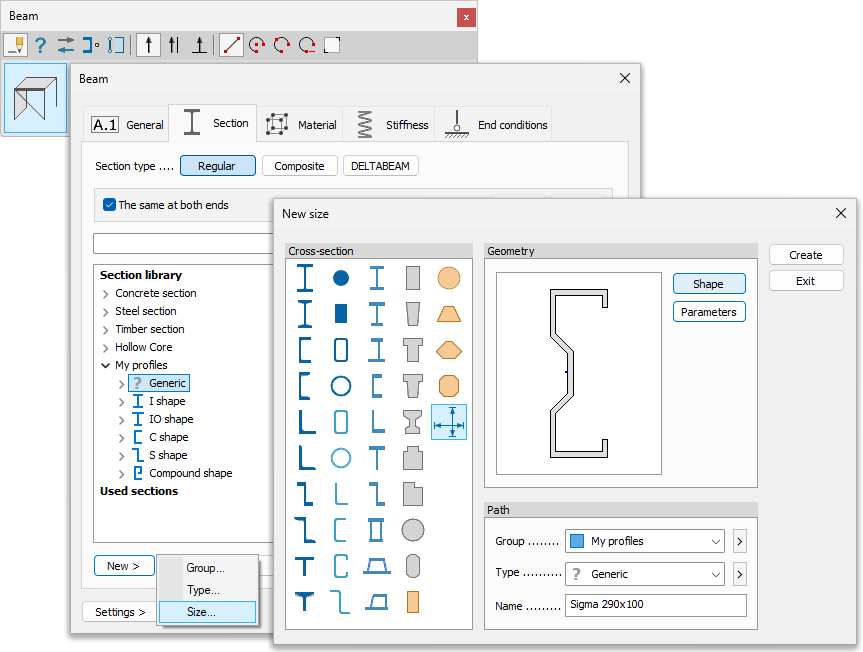Select the hexagonal cross-section icon
Image resolution: width=863 pixels, height=652 pixels.
tap(449, 350)
